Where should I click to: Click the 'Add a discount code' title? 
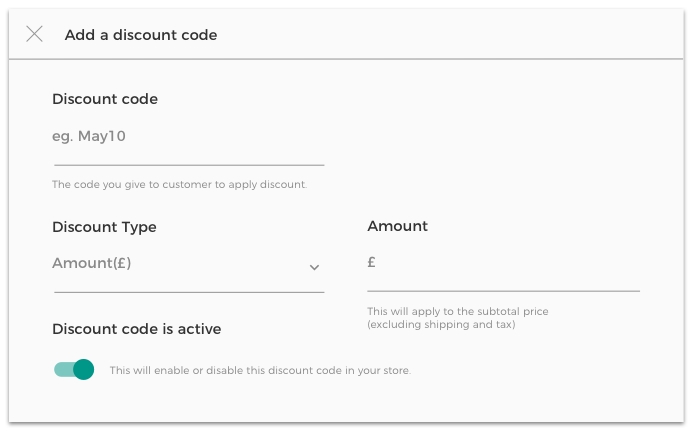click(141, 35)
